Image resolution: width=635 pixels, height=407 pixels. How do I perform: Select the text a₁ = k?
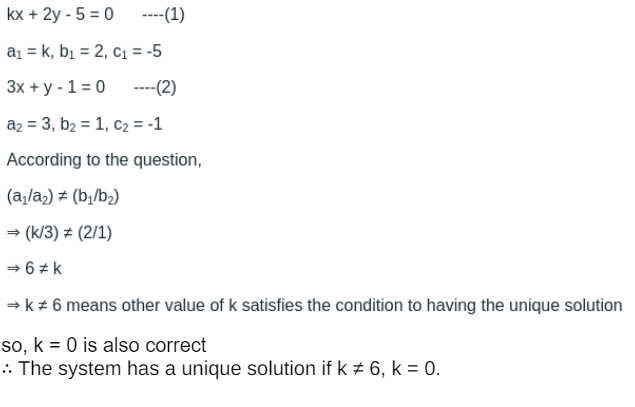(x=27, y=51)
